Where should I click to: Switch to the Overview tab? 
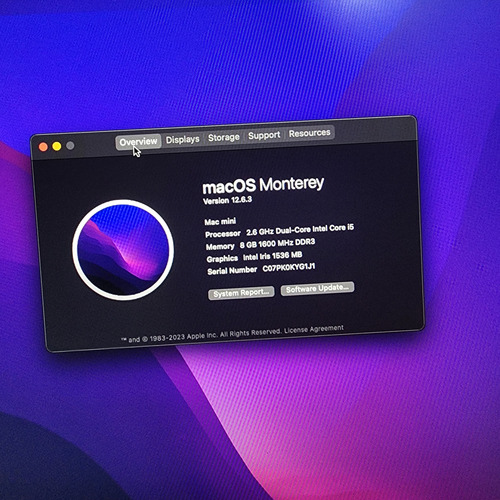point(138,142)
